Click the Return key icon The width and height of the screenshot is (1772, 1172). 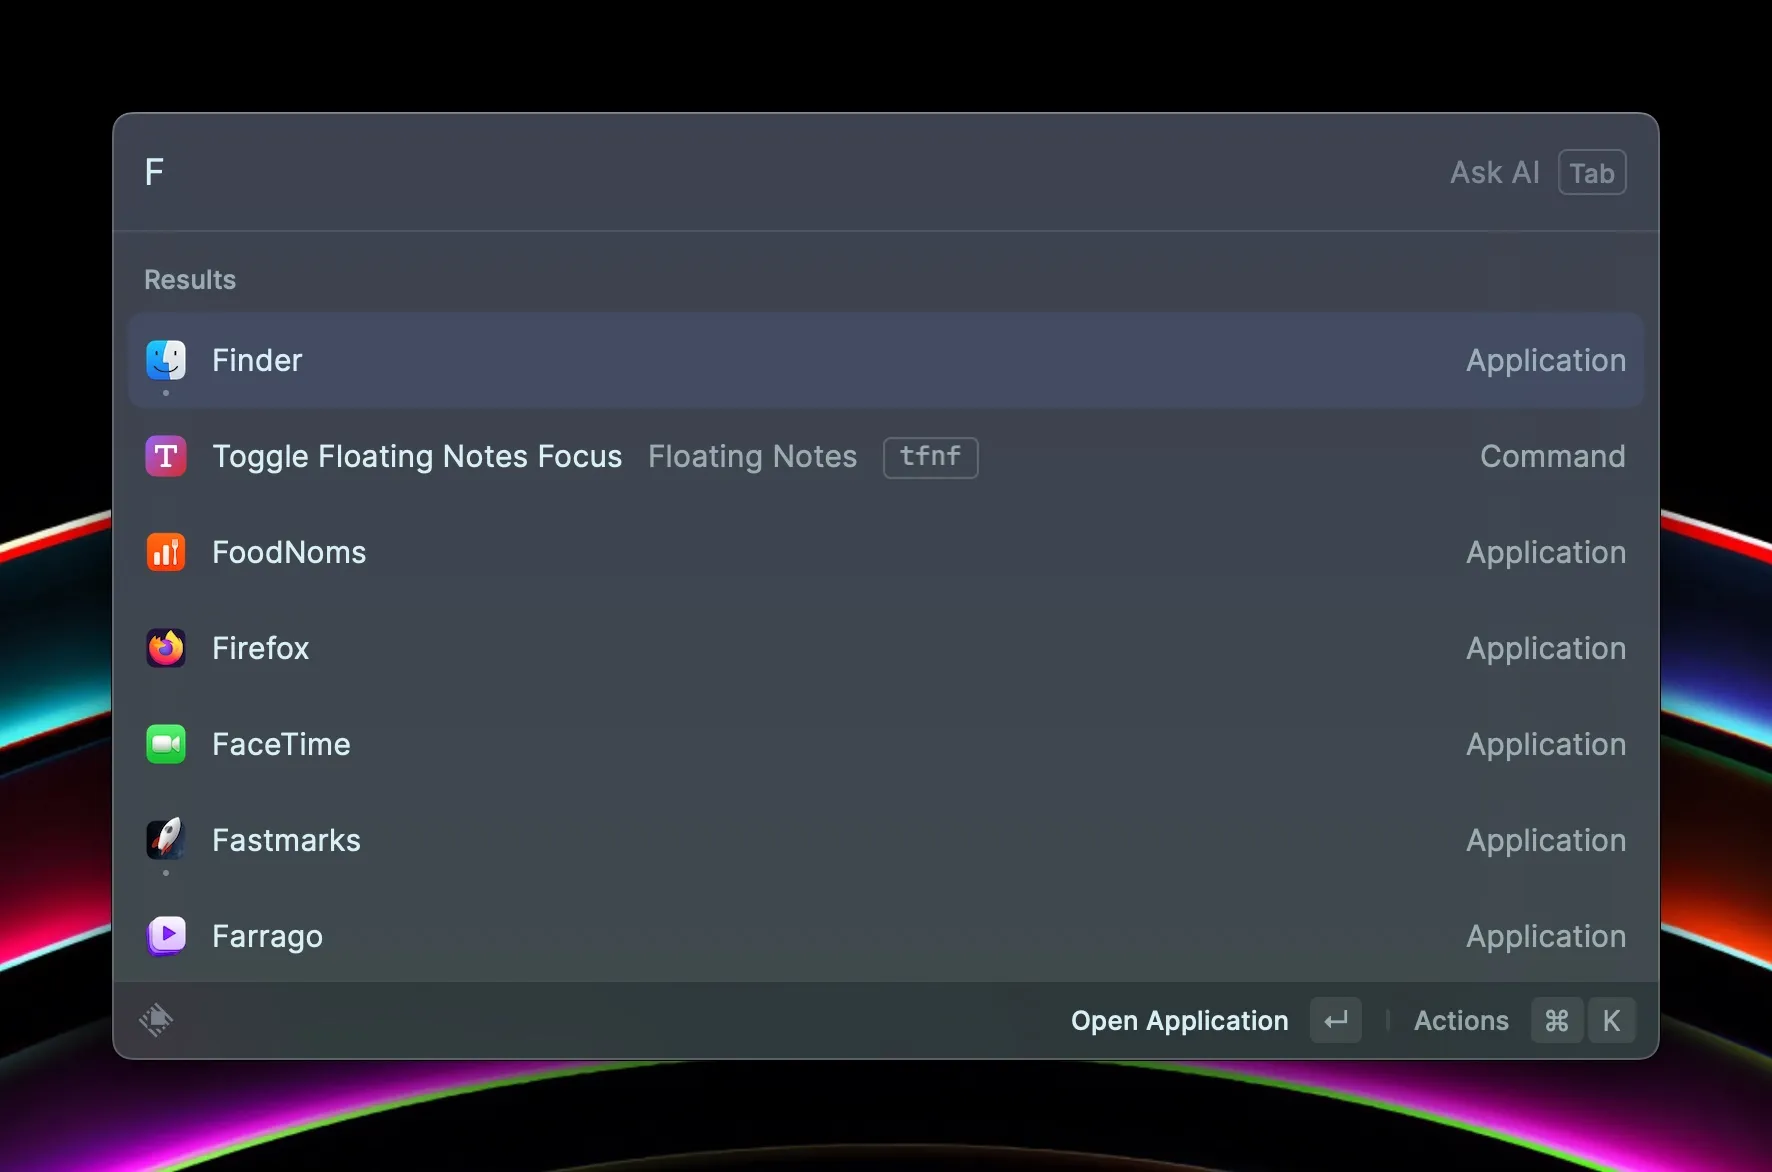[x=1336, y=1021]
